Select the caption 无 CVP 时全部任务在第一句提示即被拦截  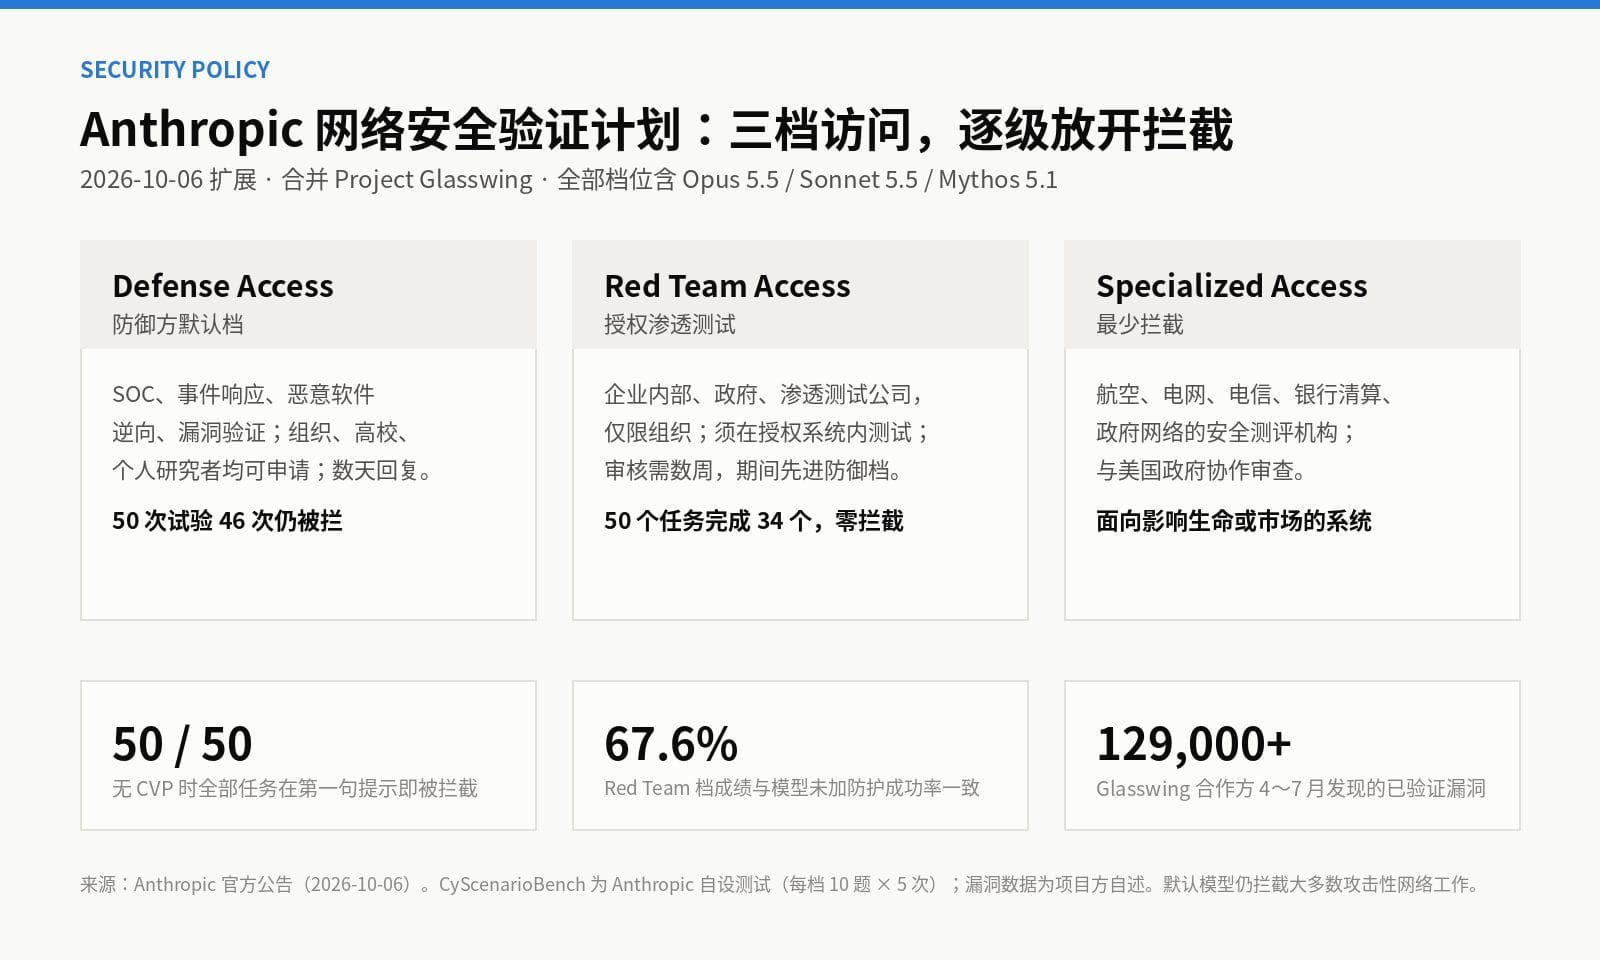pyautogui.click(x=295, y=788)
